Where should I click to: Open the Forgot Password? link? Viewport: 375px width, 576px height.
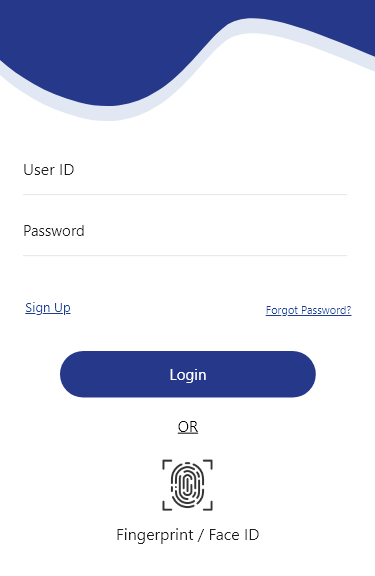[309, 310]
